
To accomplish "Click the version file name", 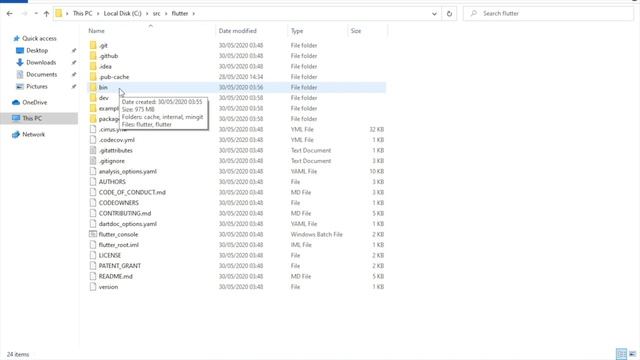I will [108, 287].
